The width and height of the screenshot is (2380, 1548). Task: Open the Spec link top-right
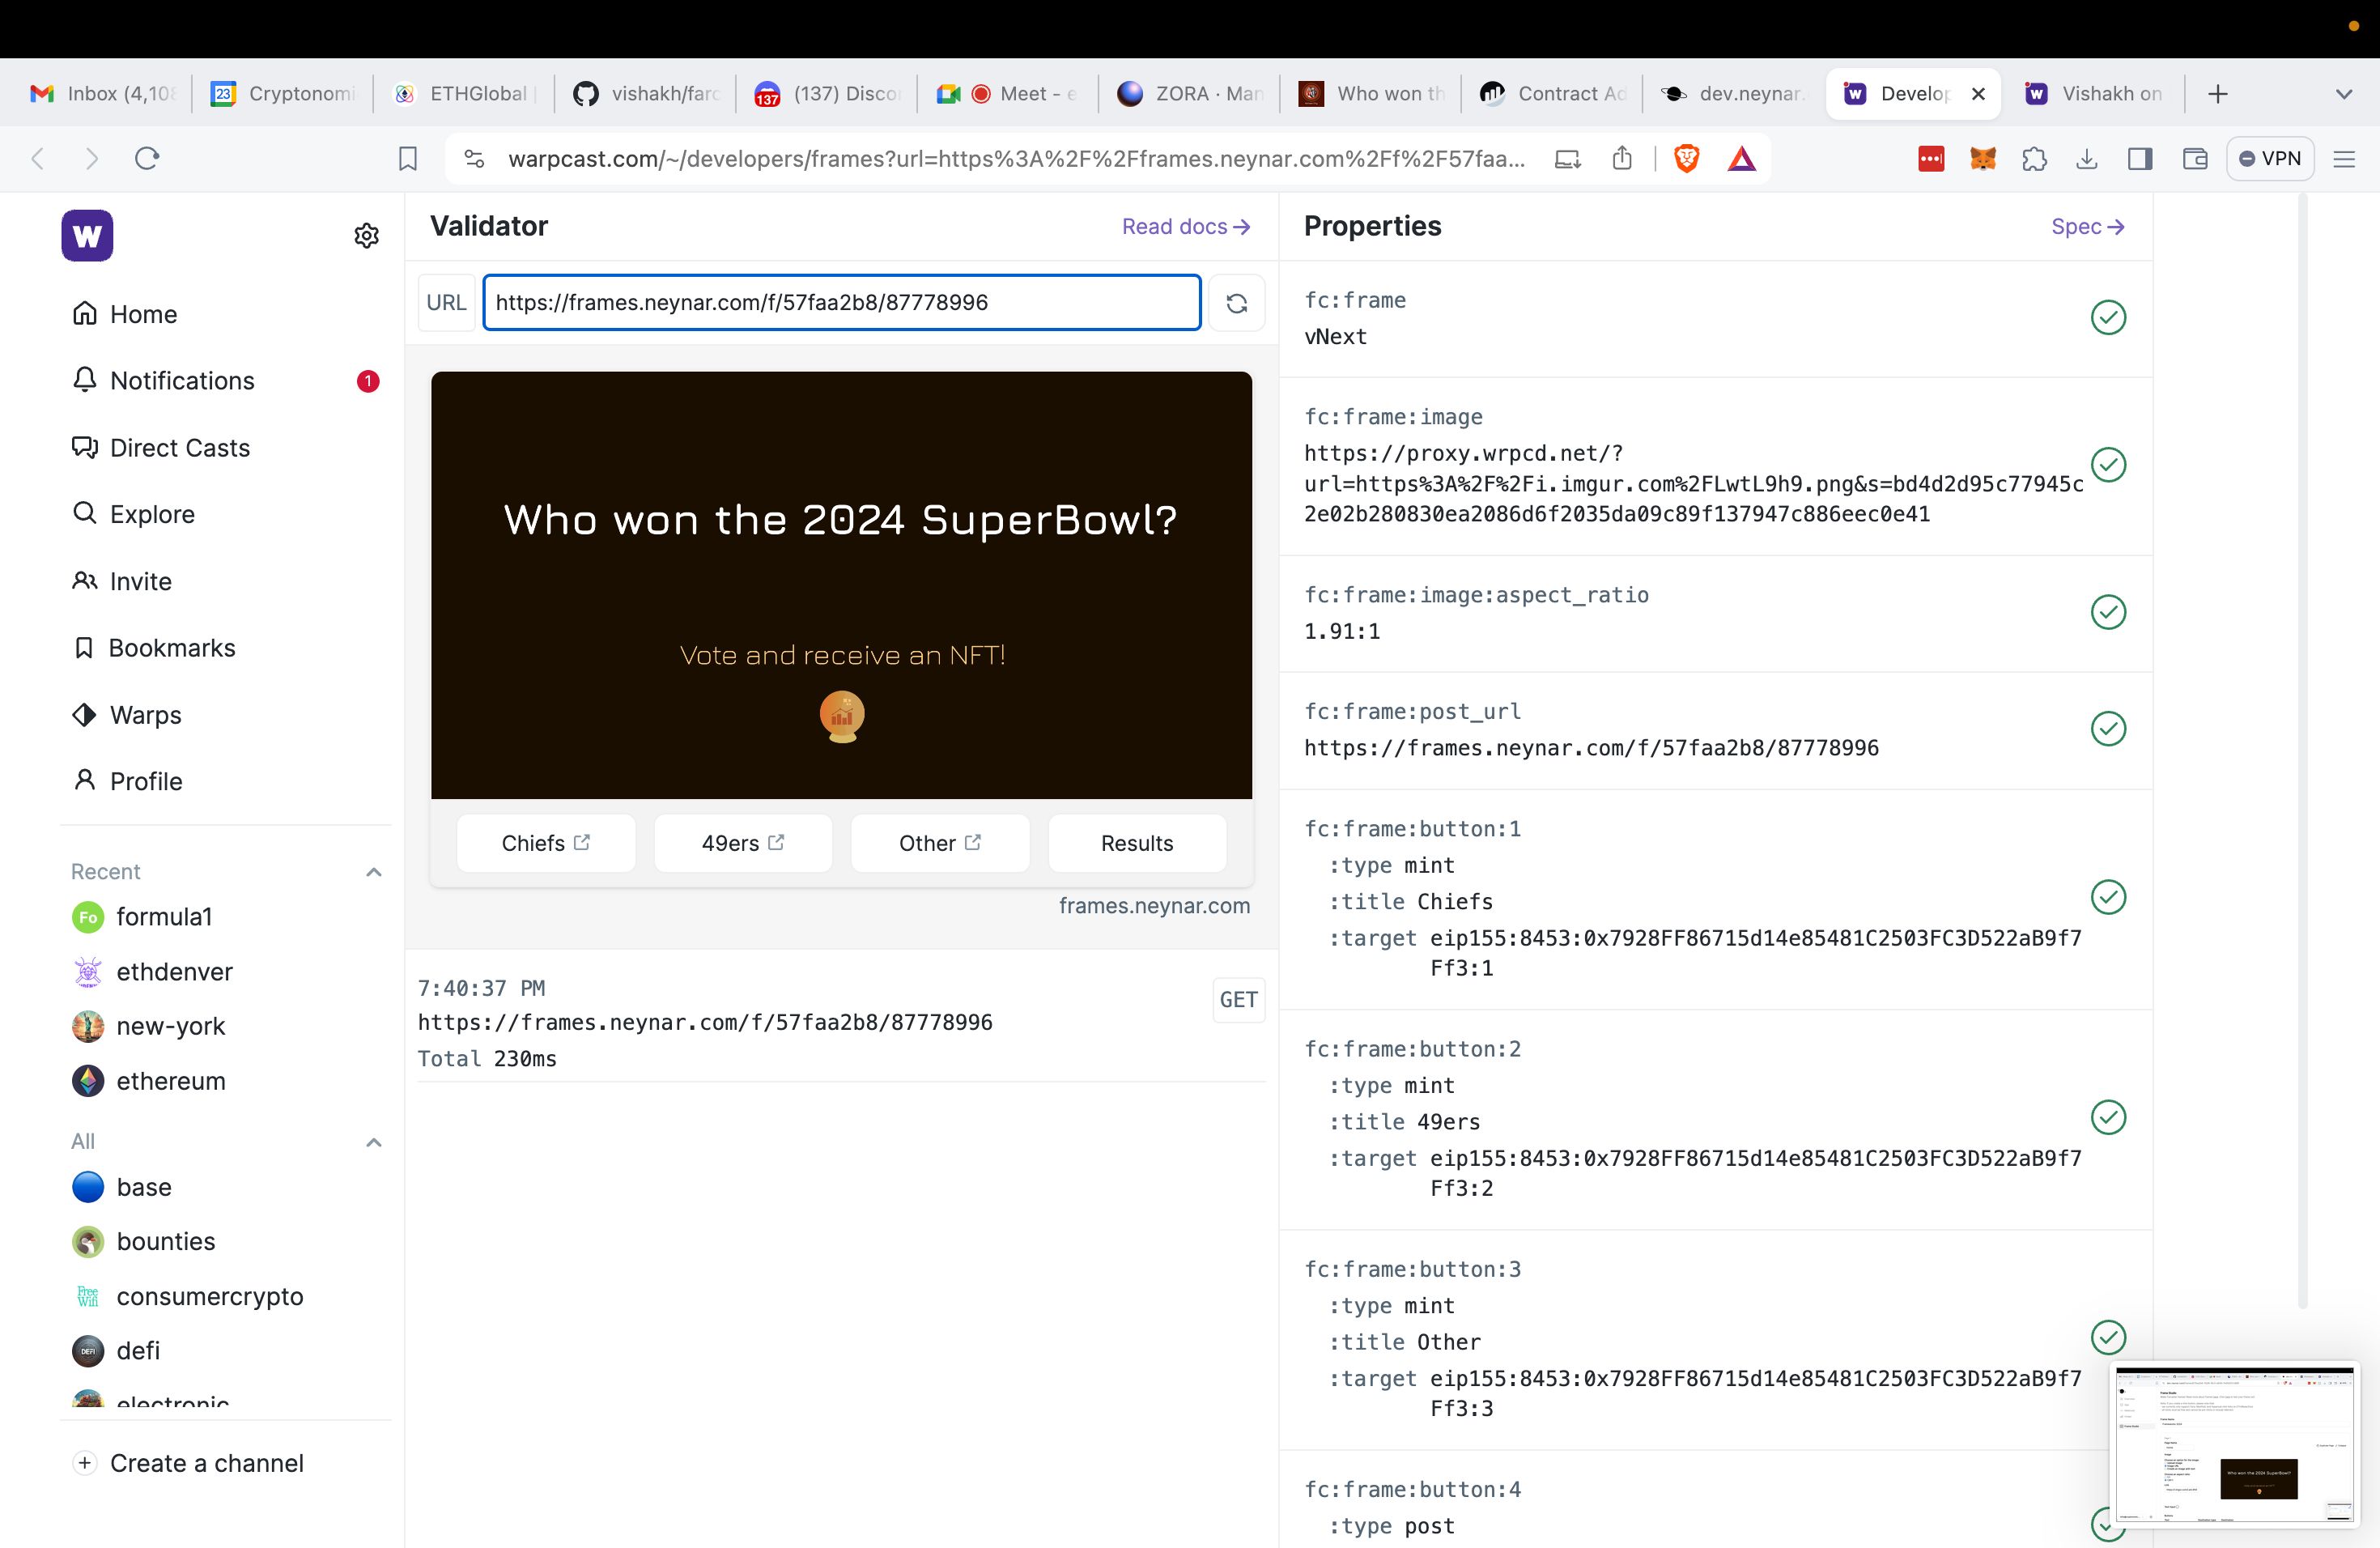2085,224
